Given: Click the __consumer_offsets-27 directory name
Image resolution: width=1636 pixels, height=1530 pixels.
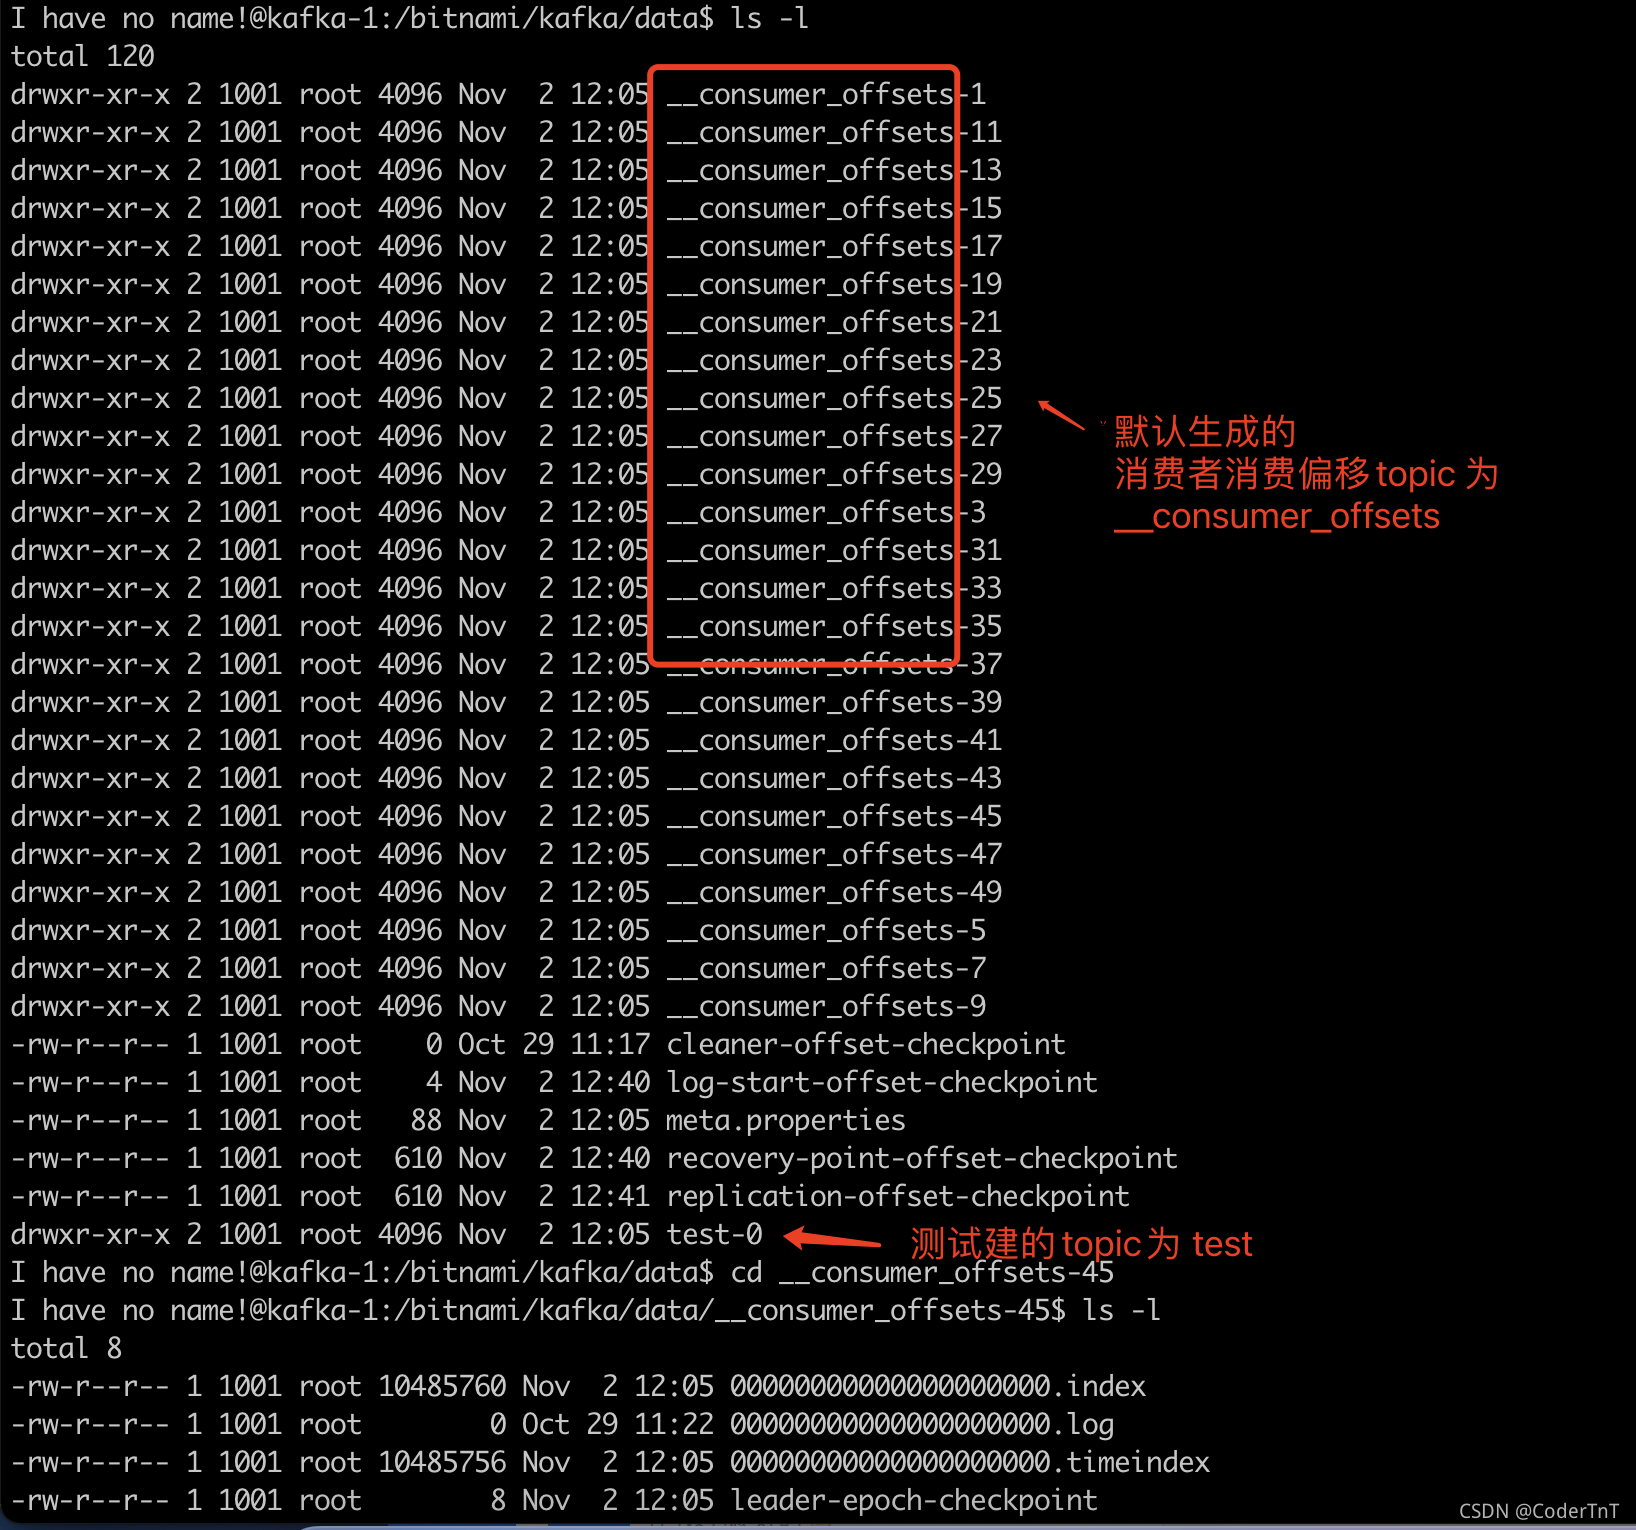Looking at the screenshot, I should tap(834, 436).
